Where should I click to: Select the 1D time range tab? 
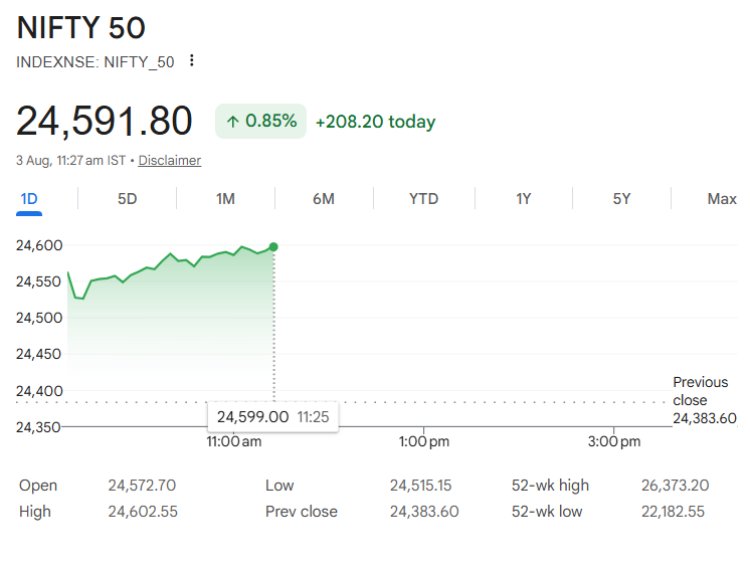[x=29, y=199]
